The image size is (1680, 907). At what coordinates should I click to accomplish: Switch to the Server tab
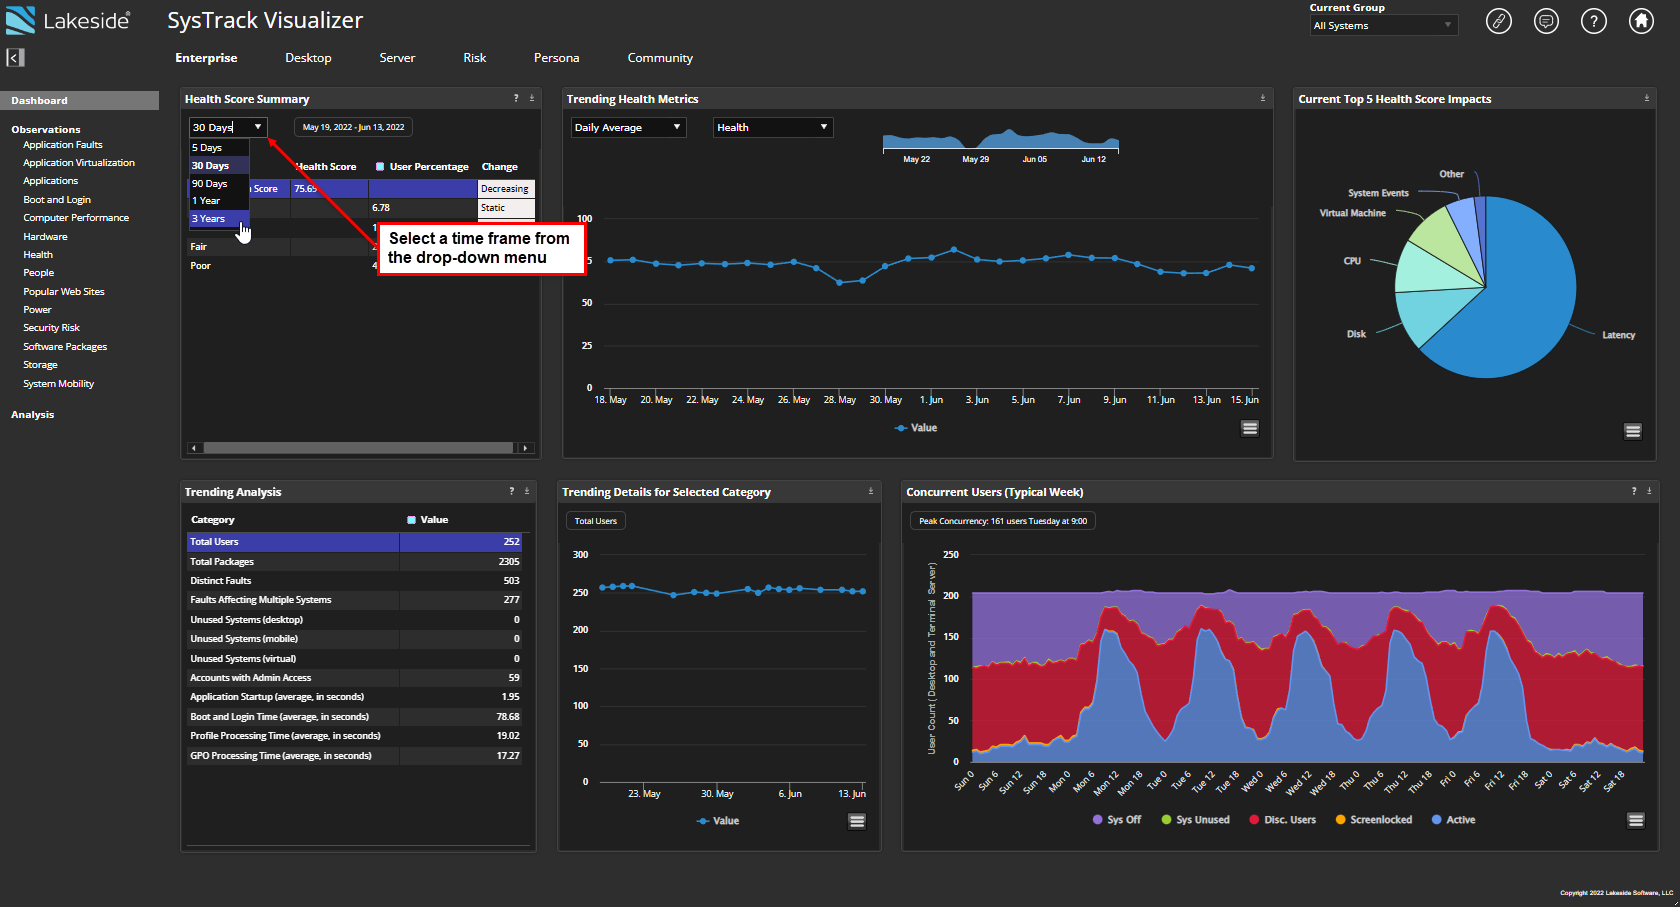pos(397,58)
